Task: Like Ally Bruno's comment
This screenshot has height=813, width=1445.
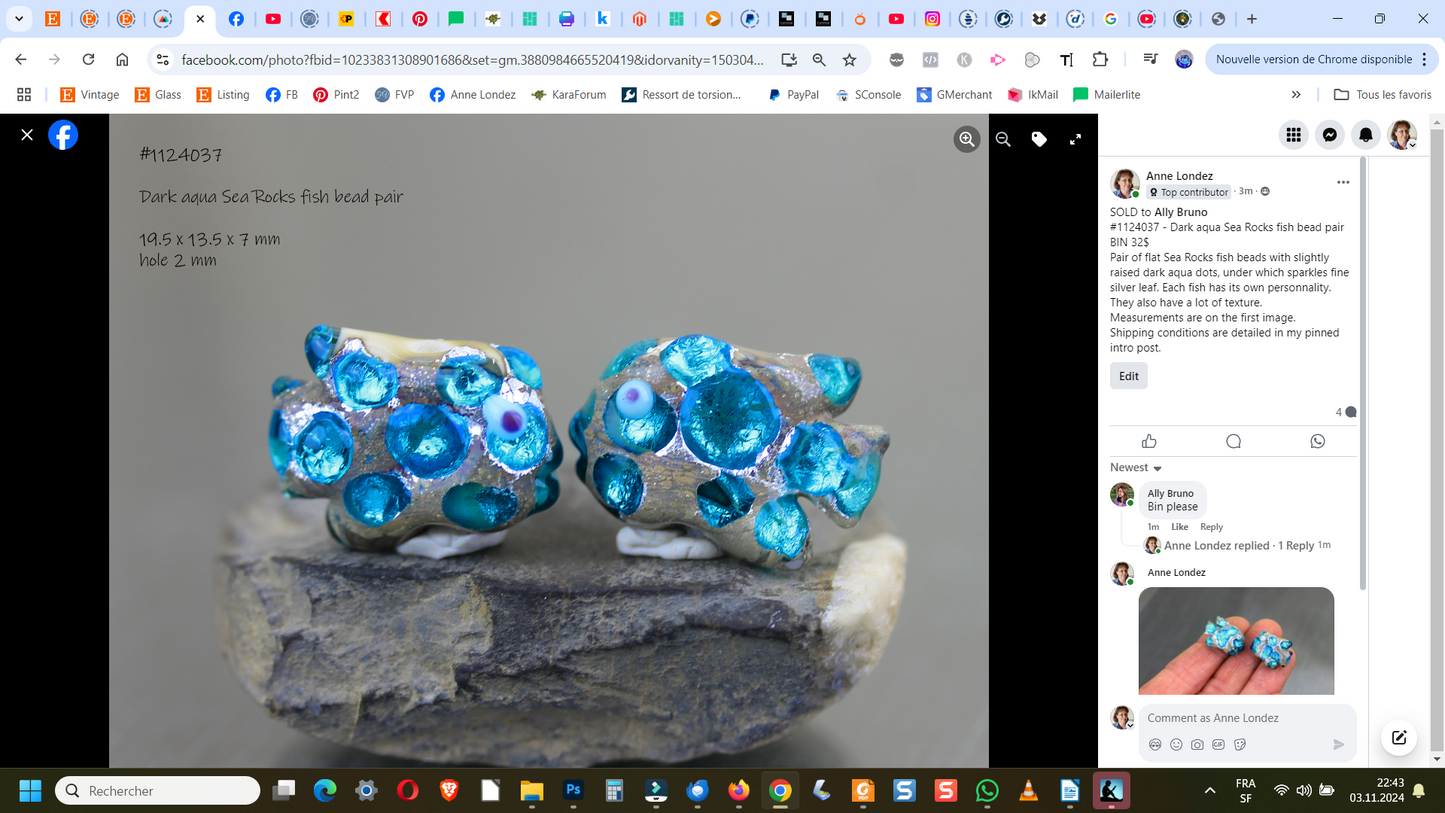Action: click(x=1180, y=527)
